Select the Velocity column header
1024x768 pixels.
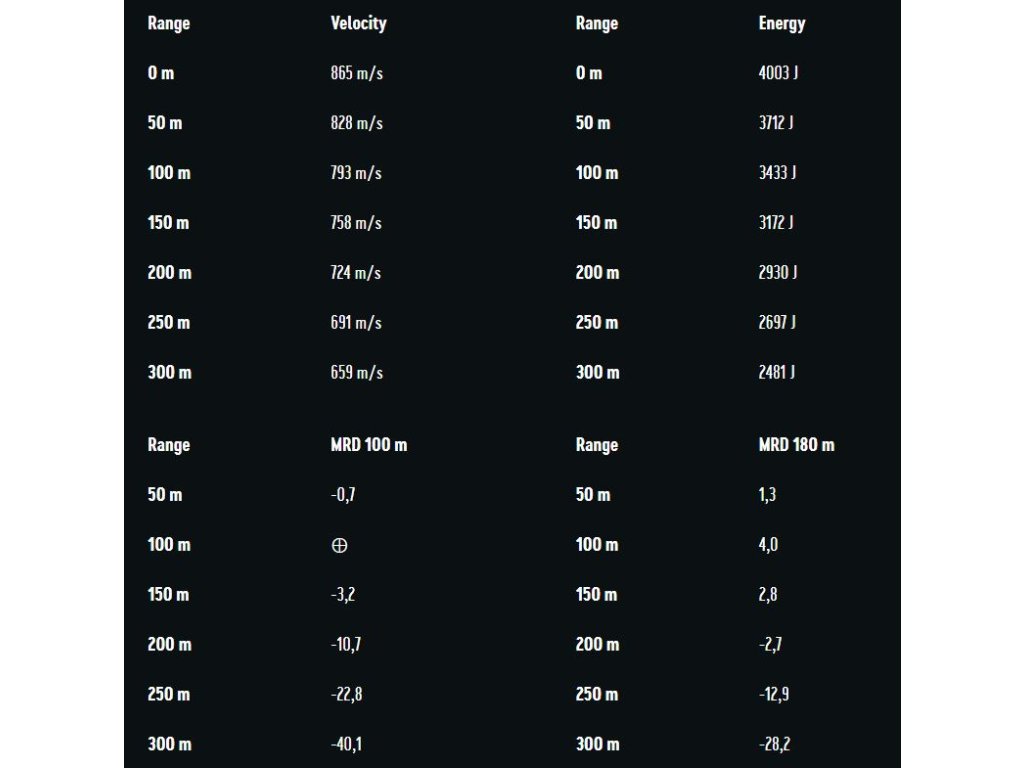(359, 24)
